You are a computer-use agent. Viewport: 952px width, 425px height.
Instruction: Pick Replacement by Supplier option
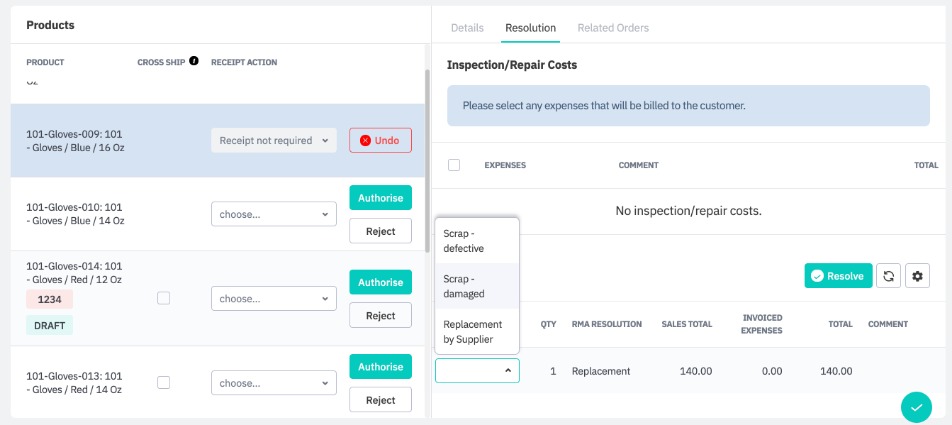[x=477, y=332]
